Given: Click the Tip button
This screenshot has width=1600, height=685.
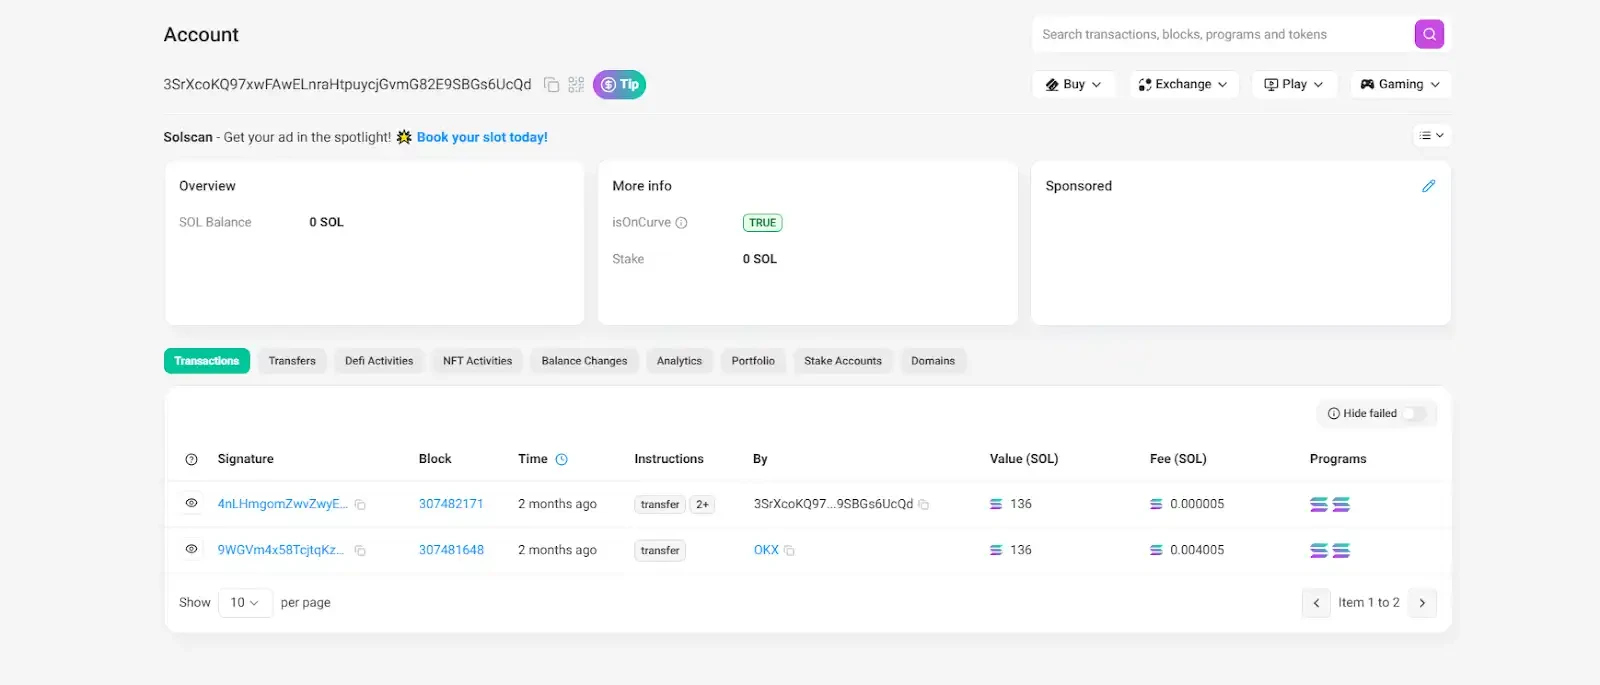Looking at the screenshot, I should (x=619, y=85).
